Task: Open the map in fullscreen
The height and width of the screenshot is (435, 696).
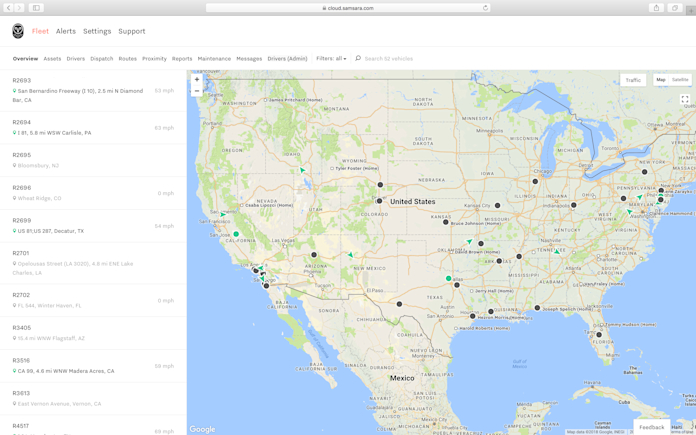Action: (685, 99)
